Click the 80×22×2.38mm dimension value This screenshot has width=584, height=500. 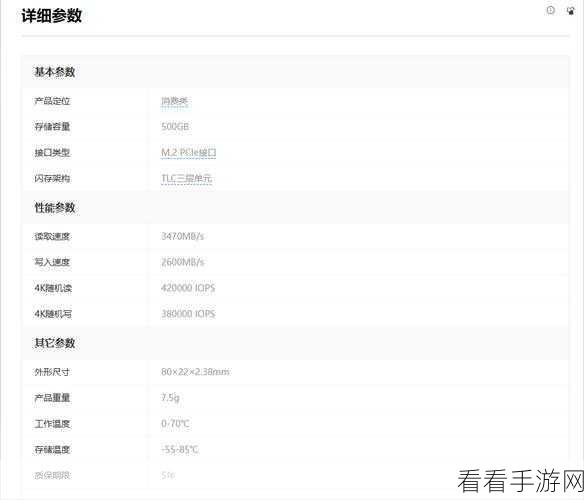(x=196, y=372)
